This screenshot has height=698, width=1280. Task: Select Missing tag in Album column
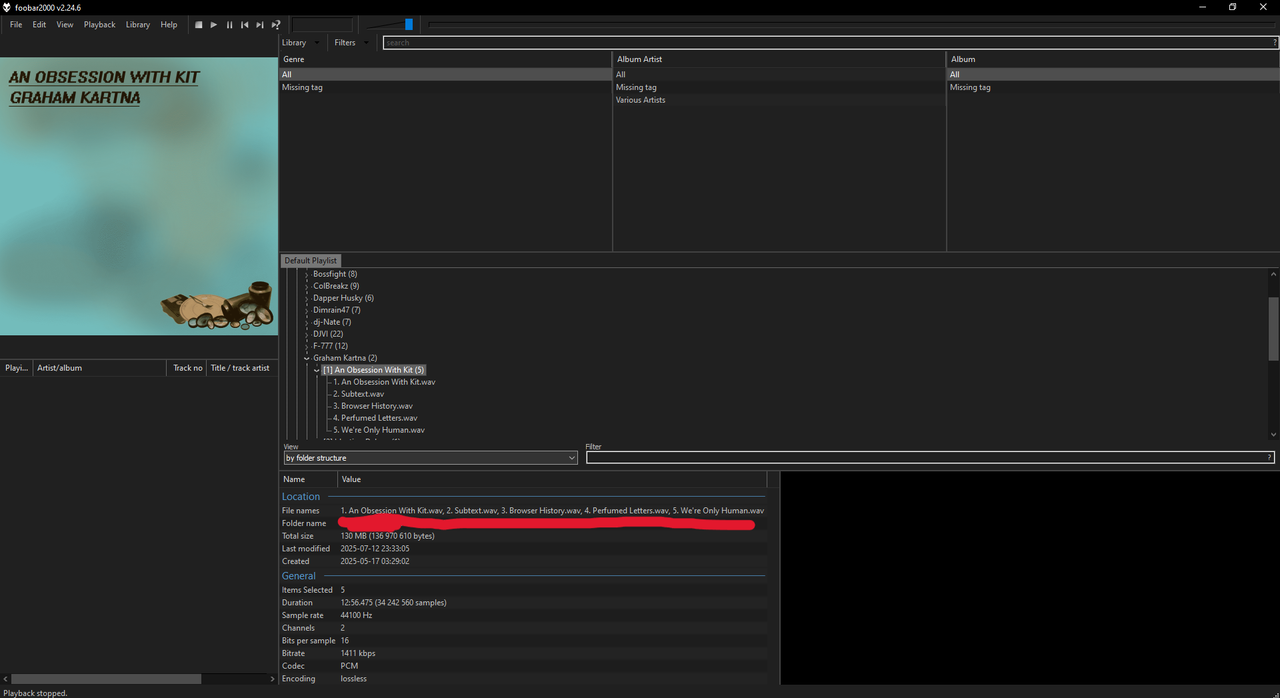[x=1113, y=87]
